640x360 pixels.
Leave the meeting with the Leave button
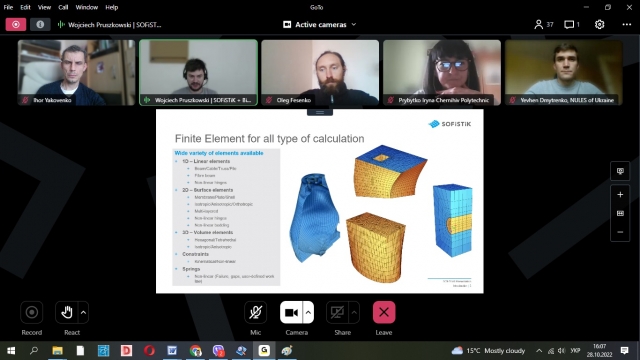click(x=384, y=313)
